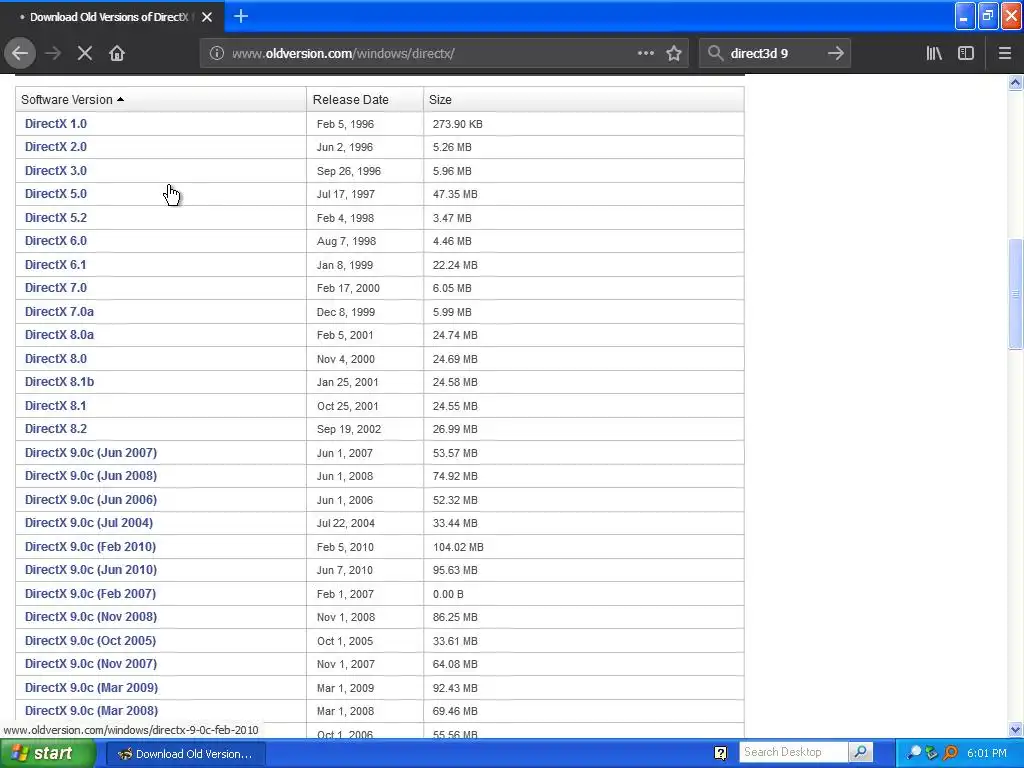Open the DirectX 5.0 link
Screen dimensions: 1024x768
click(56, 194)
